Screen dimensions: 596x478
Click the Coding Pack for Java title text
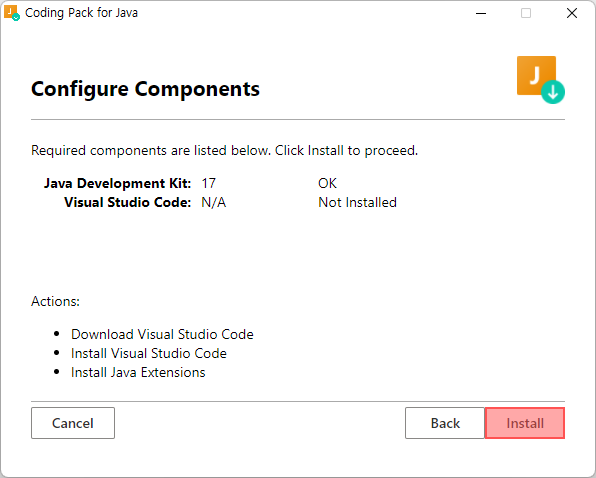(81, 13)
